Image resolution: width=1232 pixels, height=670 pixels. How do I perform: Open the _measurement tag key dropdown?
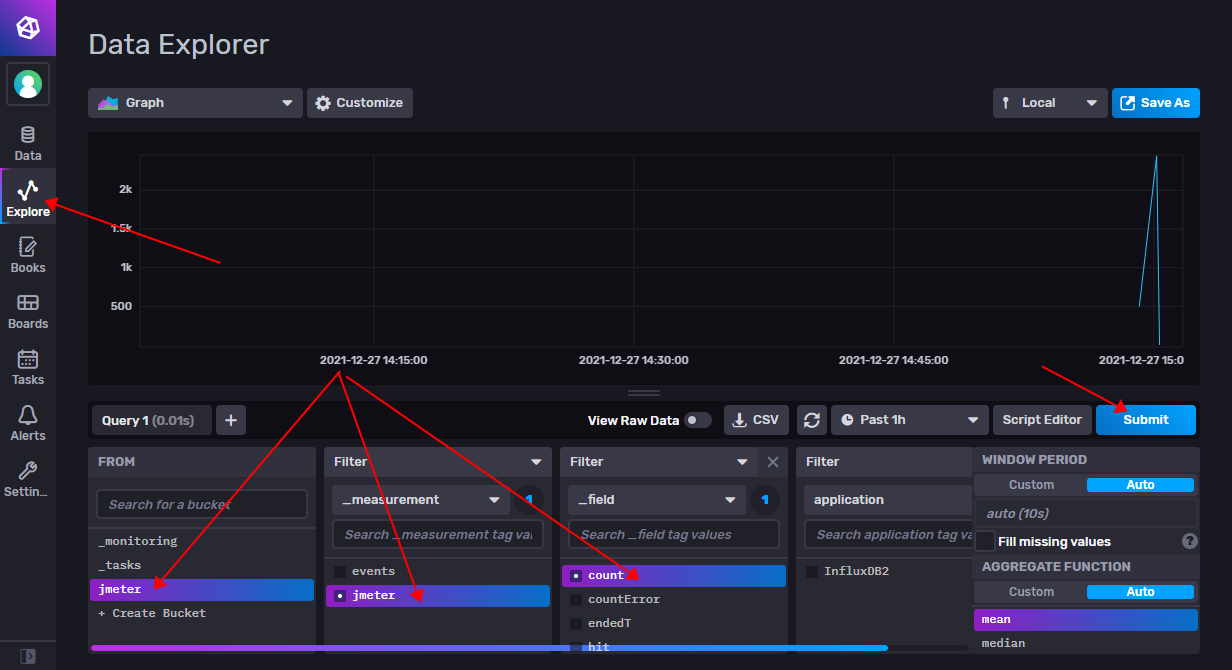[422, 500]
